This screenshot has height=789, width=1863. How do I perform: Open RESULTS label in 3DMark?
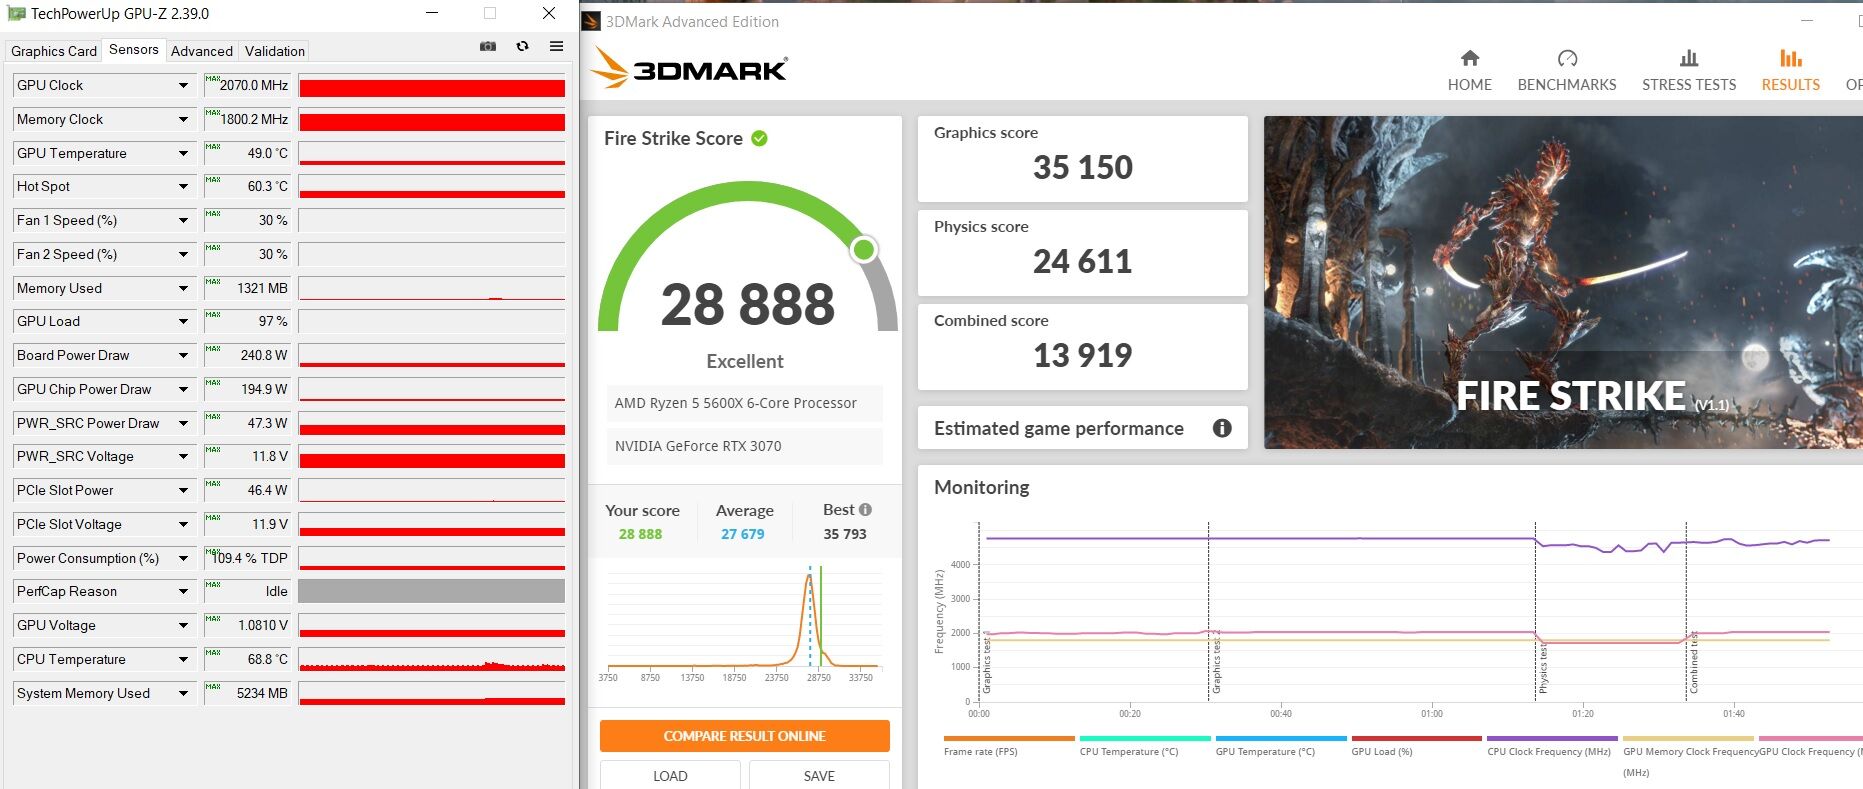[x=1791, y=85]
